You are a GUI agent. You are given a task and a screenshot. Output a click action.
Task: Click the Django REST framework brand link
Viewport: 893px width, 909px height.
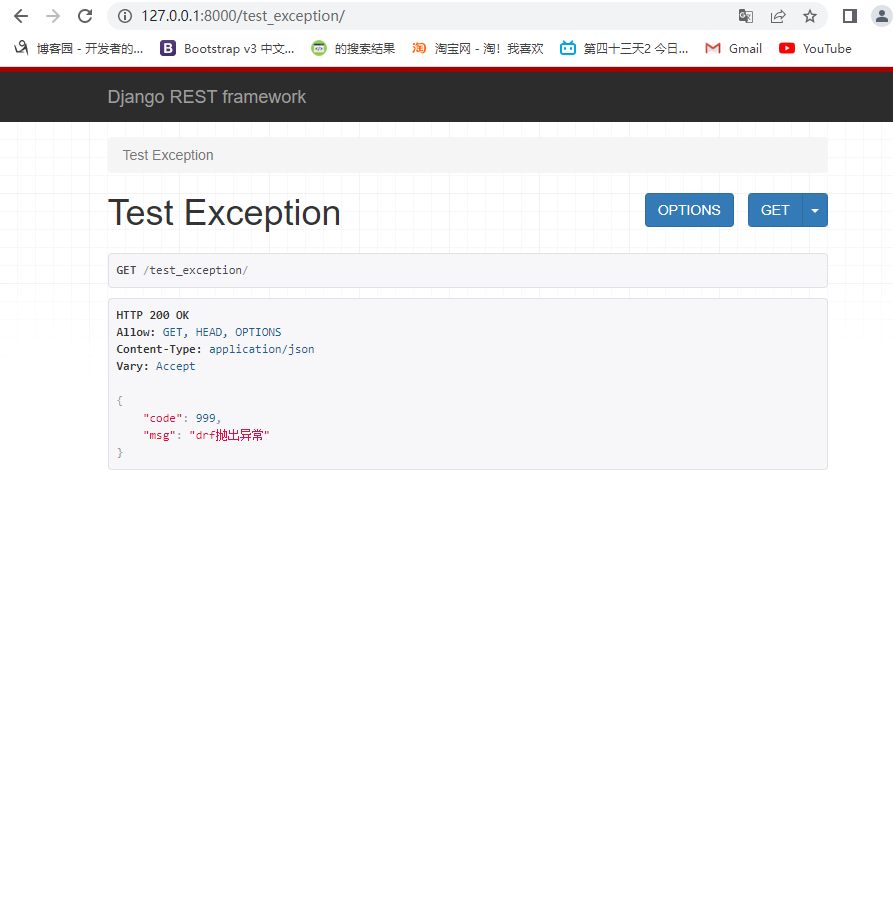tap(206, 97)
